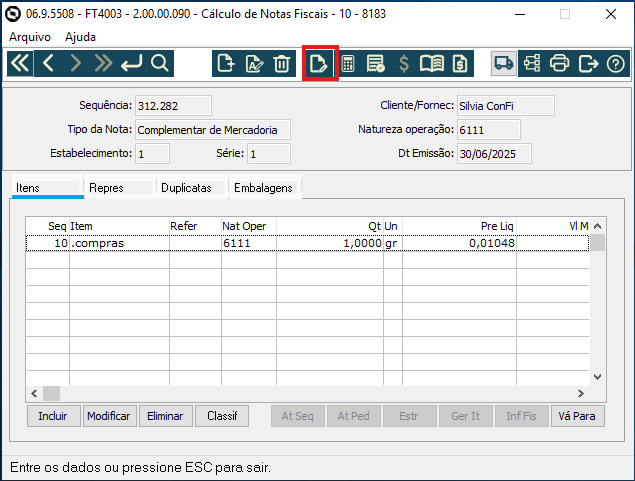Click the Estabelecimento field

coord(152,154)
